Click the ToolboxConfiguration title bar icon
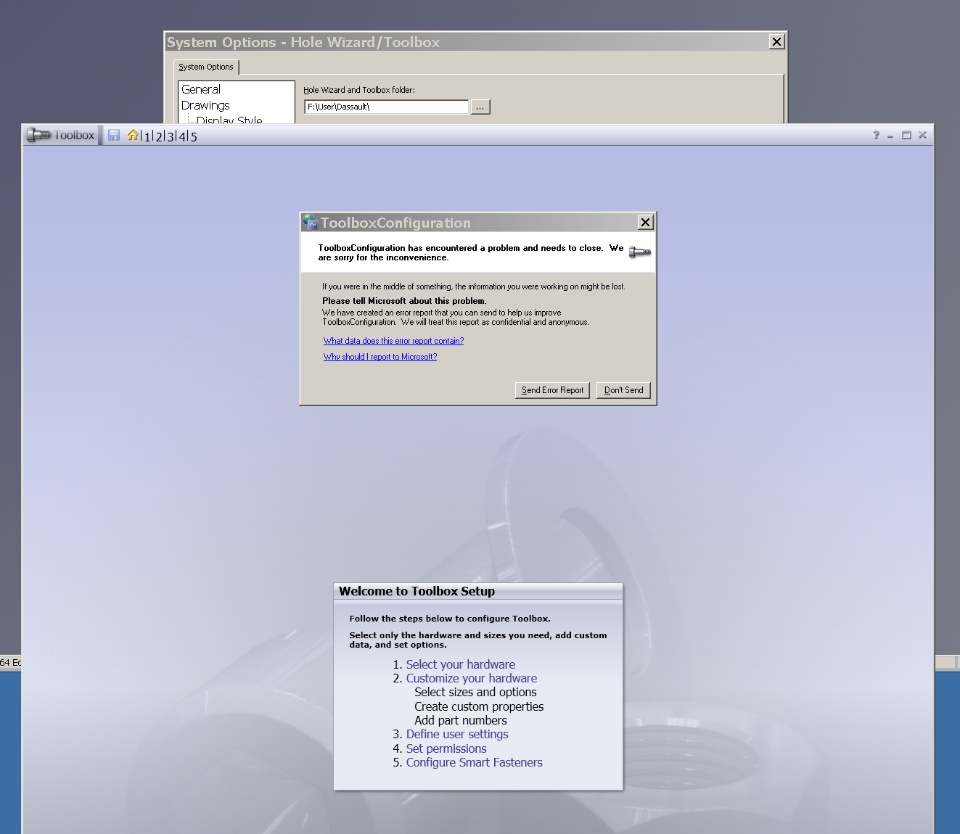960x834 pixels. pos(310,222)
